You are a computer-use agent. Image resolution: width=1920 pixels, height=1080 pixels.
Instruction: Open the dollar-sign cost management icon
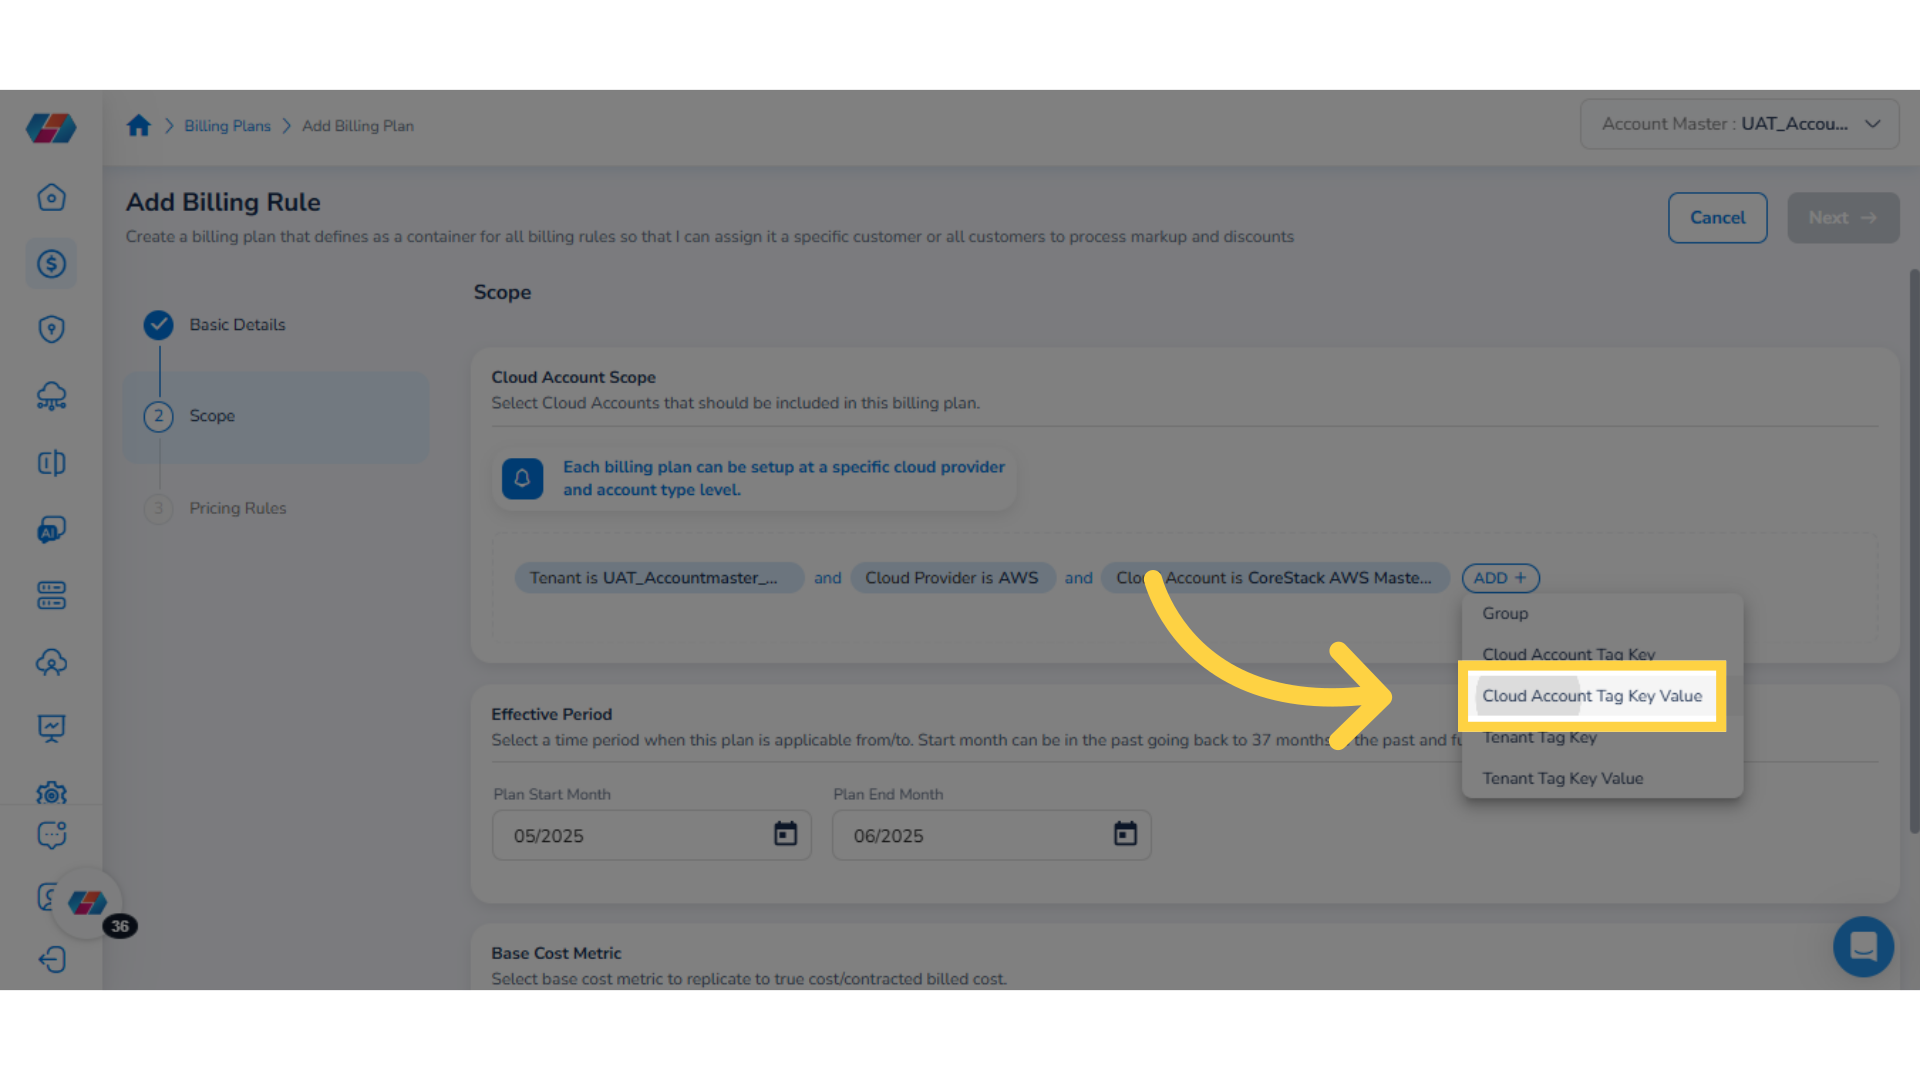tap(51, 263)
